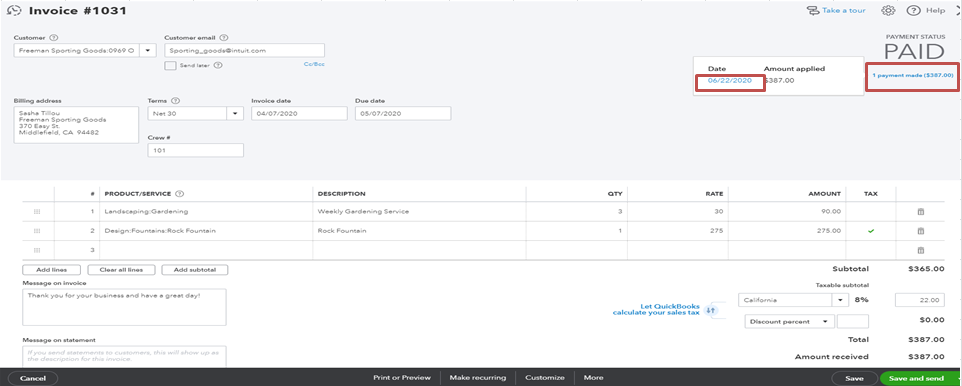962x386 pixels.
Task: Click the amount cell showing 275.00
Action: (x=787, y=231)
